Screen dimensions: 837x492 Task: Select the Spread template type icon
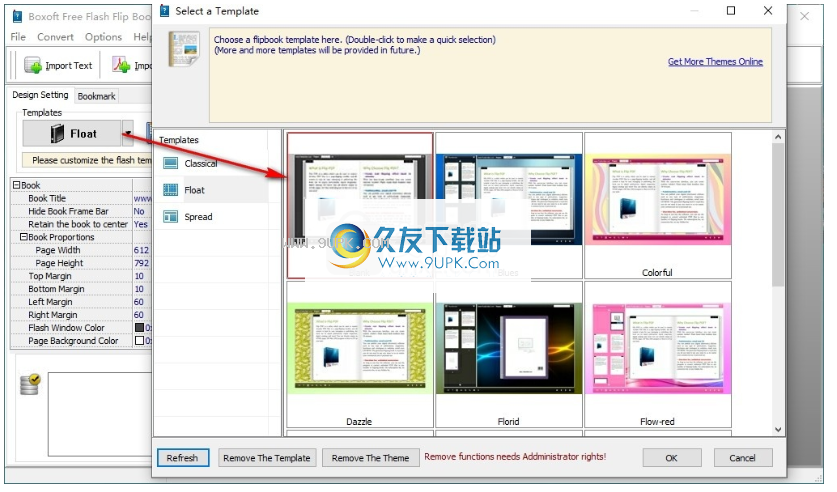click(170, 217)
